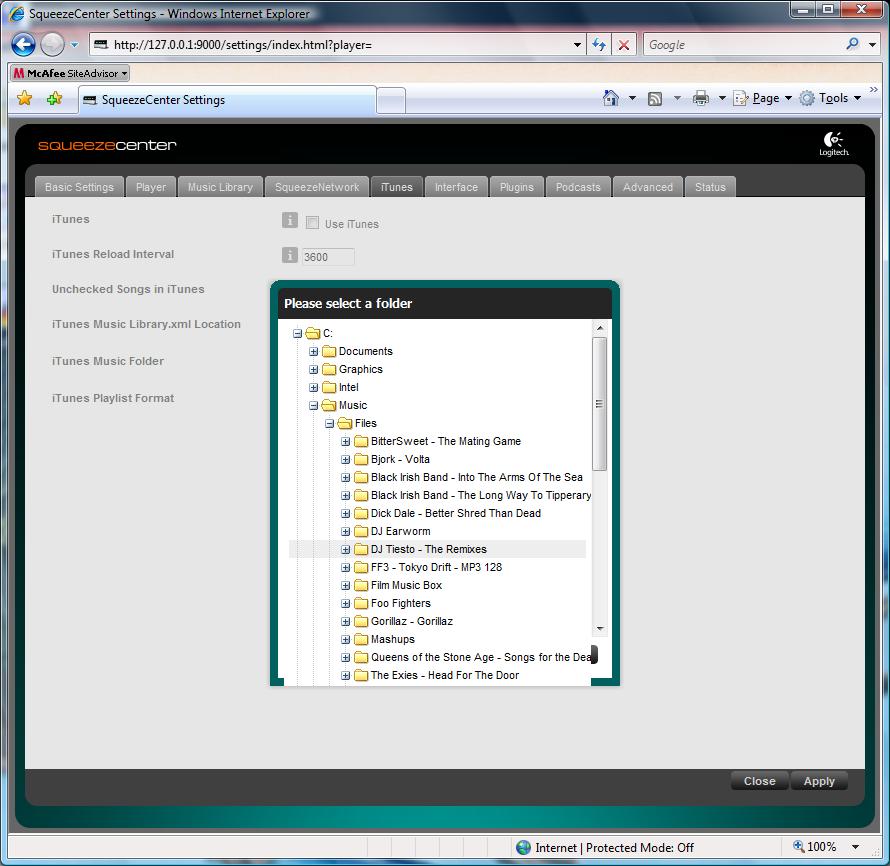Click the info icon beside reload interval

click(290, 256)
